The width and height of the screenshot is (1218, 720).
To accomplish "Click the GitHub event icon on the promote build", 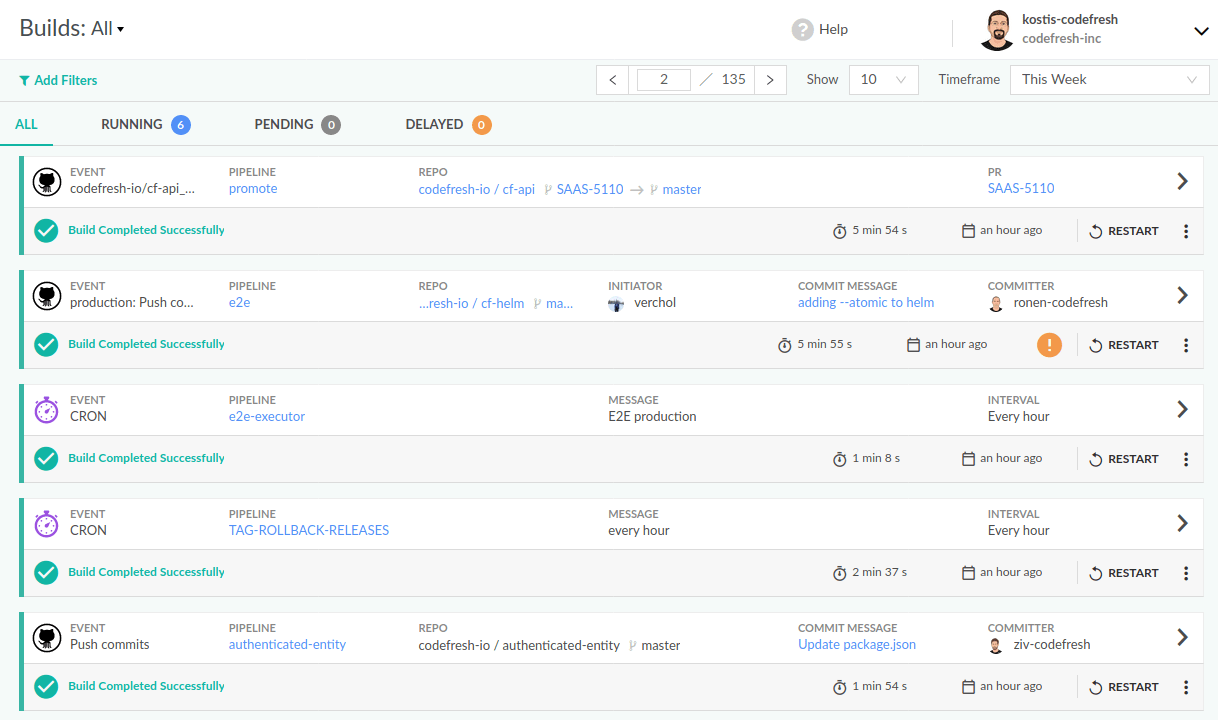I will (46, 181).
